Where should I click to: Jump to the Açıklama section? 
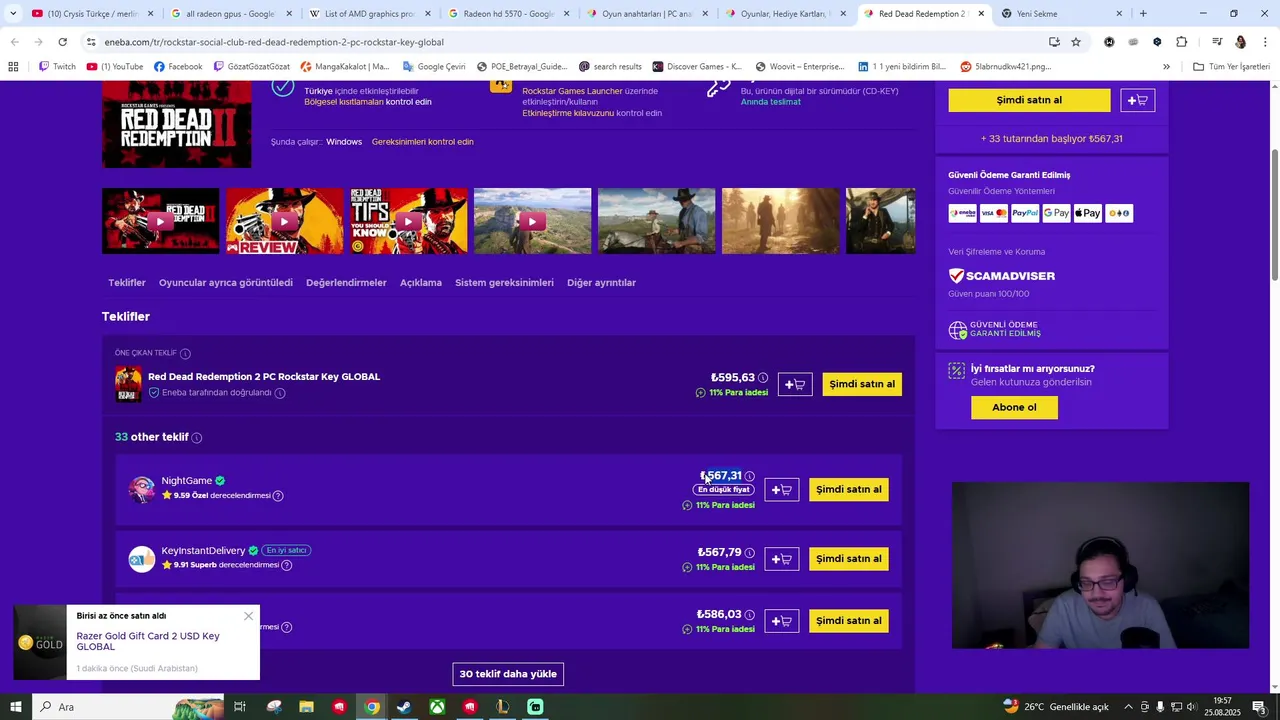click(x=421, y=283)
